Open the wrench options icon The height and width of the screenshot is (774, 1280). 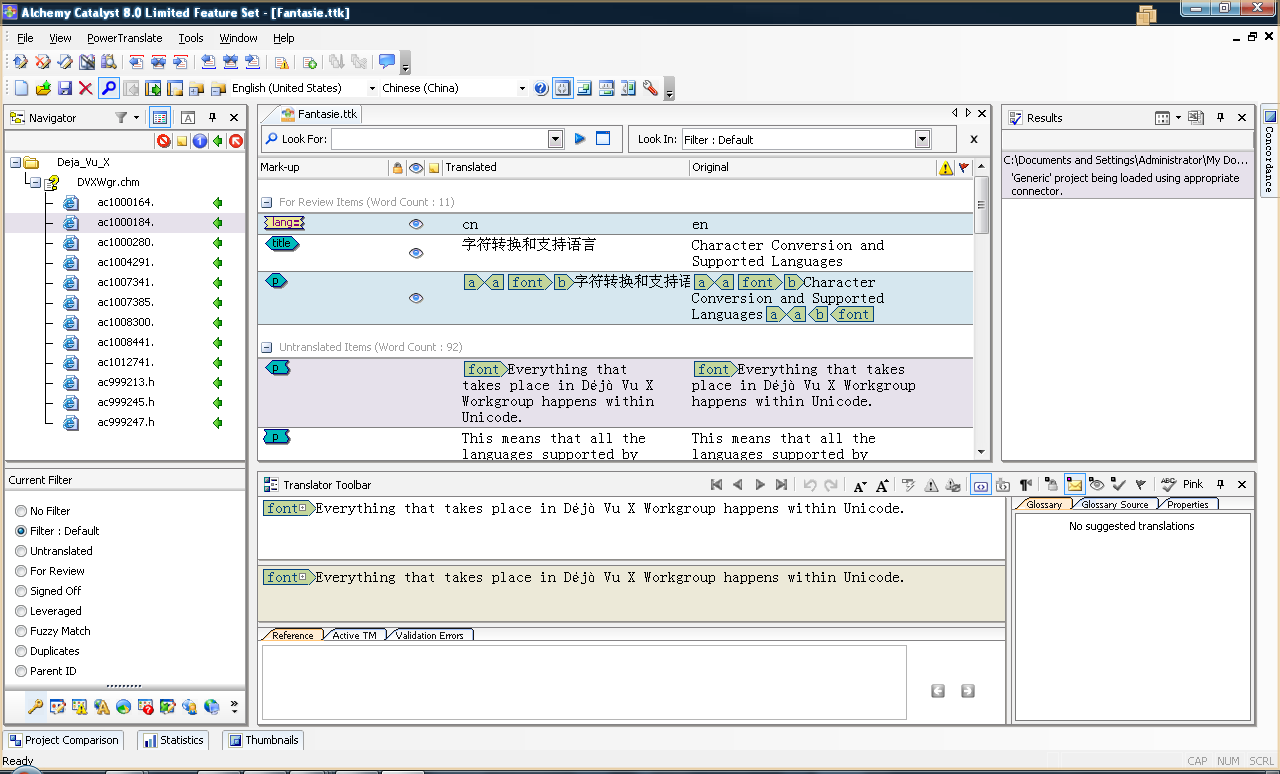[x=650, y=88]
